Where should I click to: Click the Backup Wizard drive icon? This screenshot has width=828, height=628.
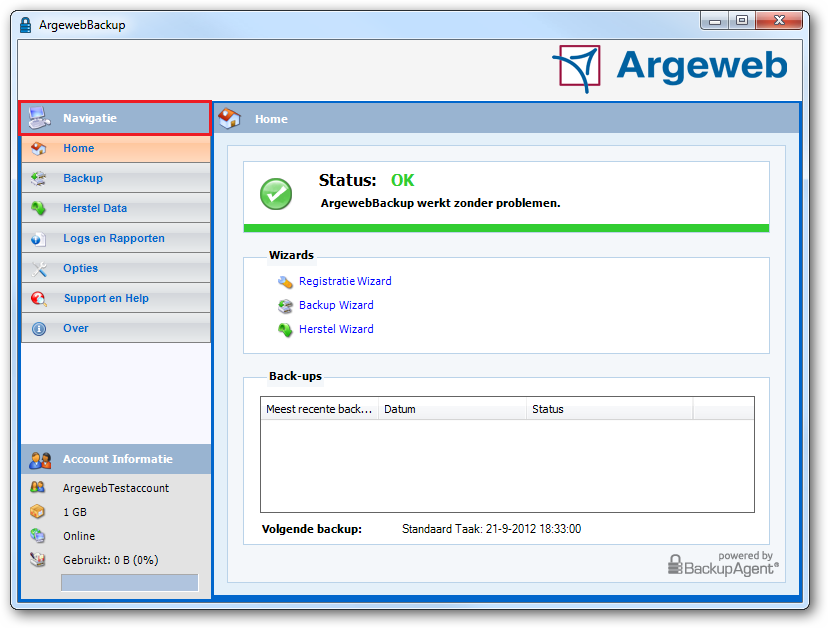click(285, 306)
